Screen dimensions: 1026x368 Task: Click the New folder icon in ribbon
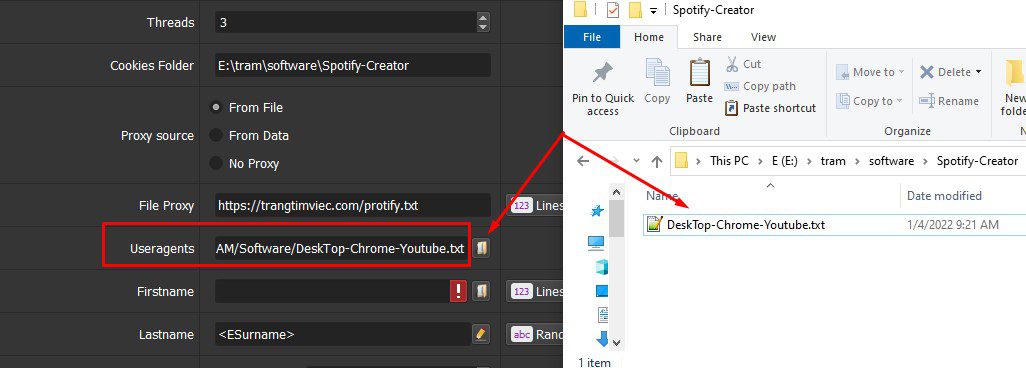[1015, 73]
